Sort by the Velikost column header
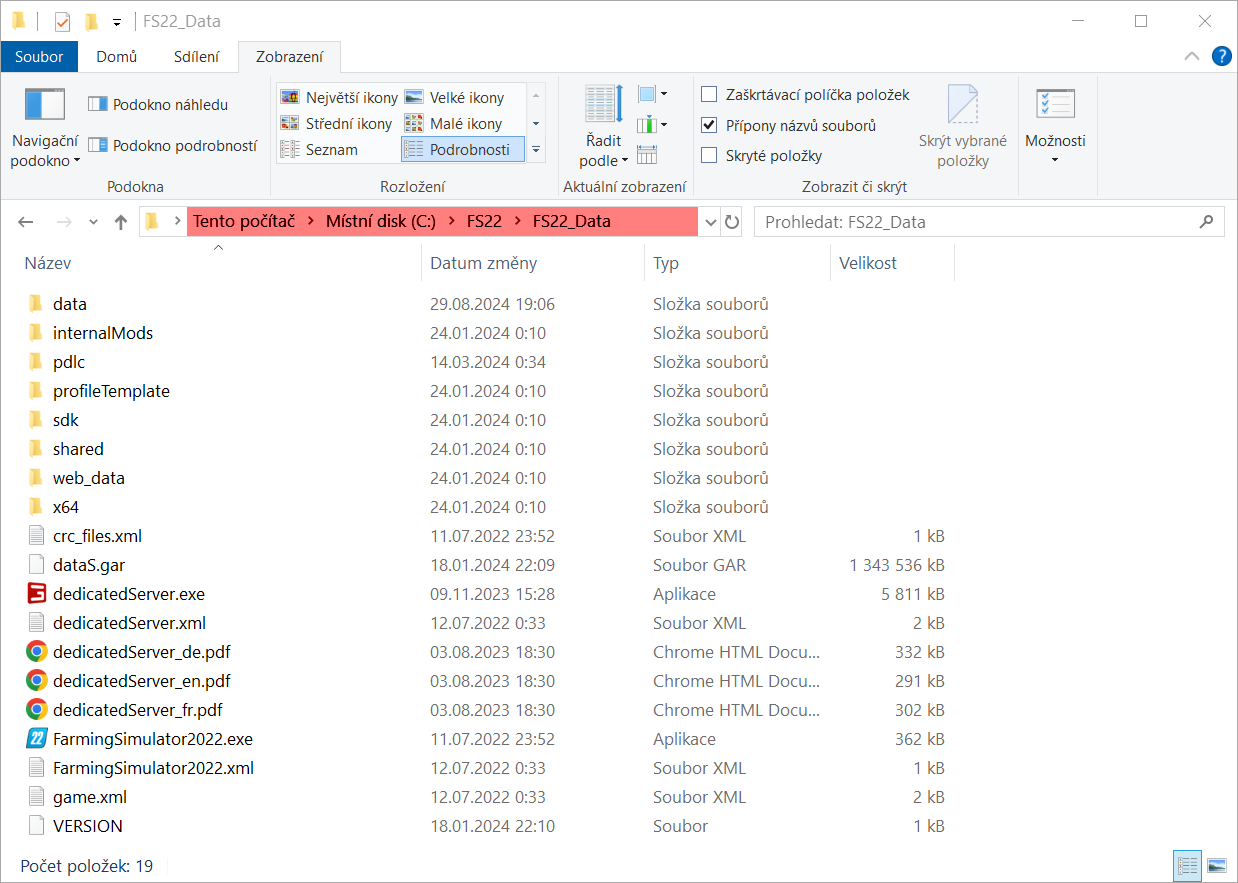 click(x=893, y=263)
